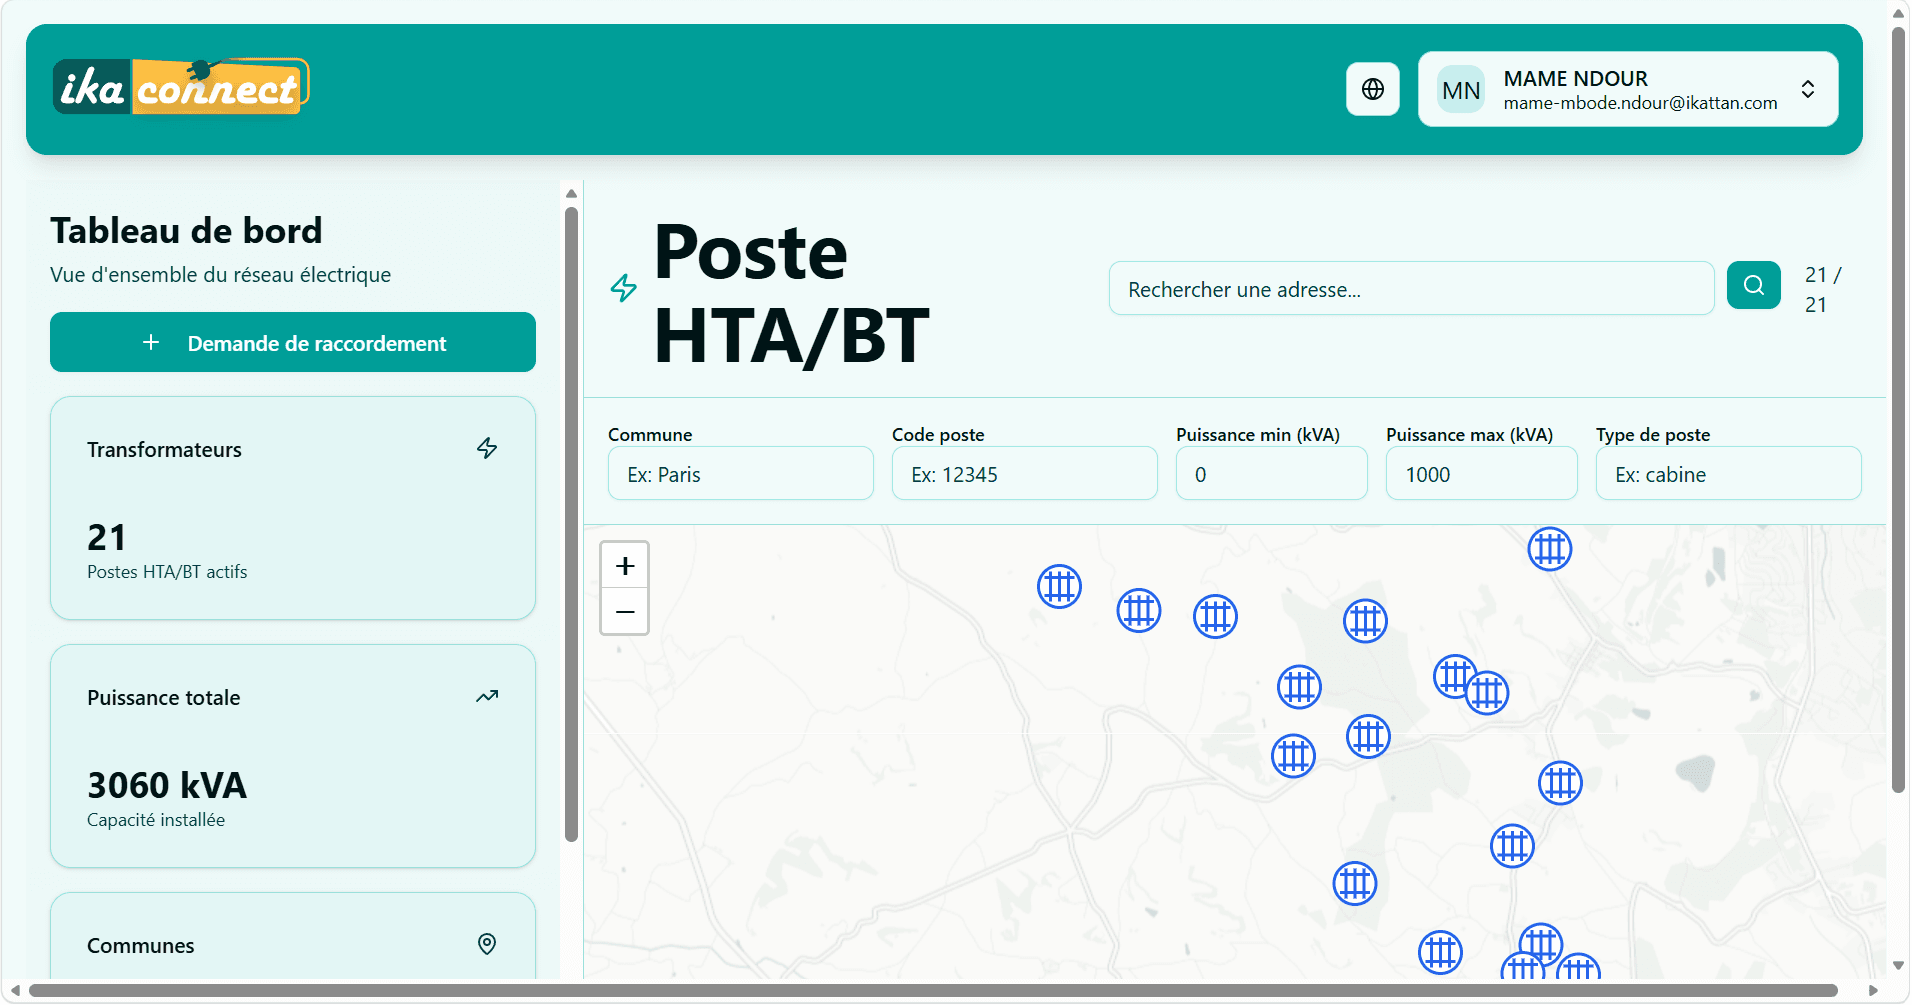Select the second transformer marker from left

click(1139, 610)
